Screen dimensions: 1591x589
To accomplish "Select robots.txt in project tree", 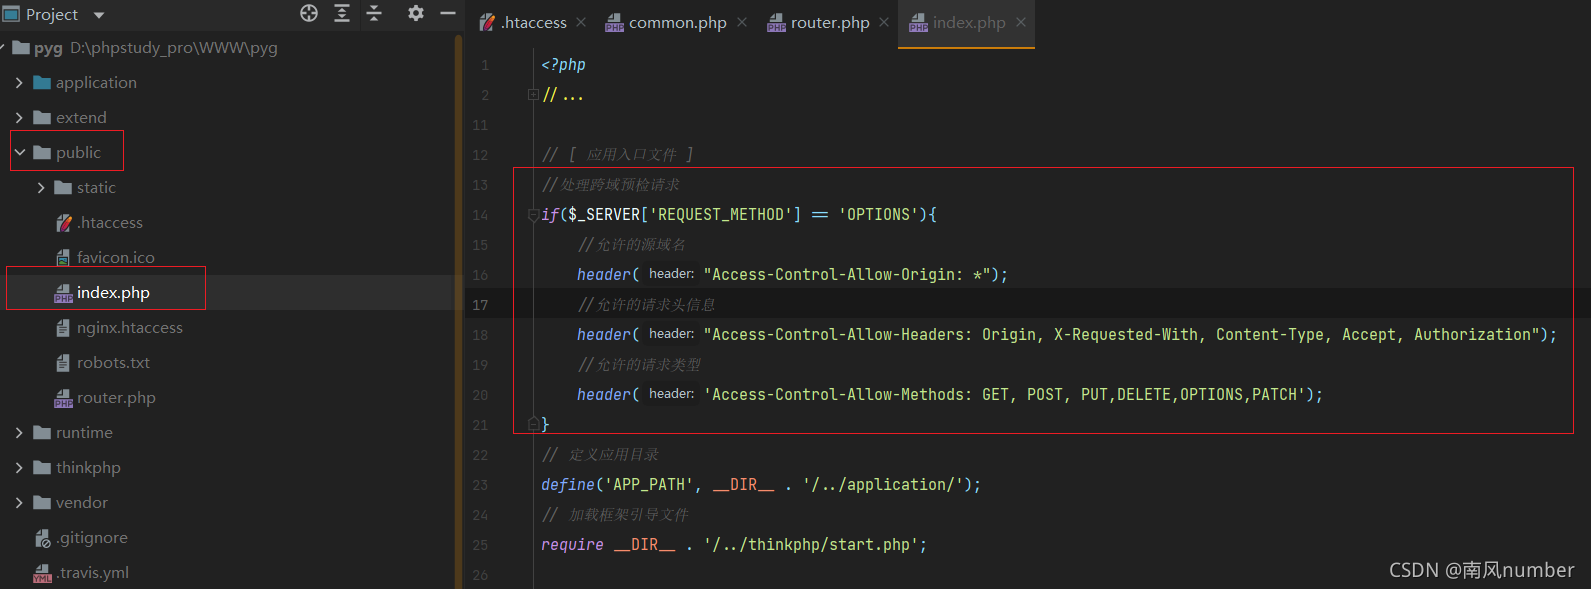I will tap(113, 363).
